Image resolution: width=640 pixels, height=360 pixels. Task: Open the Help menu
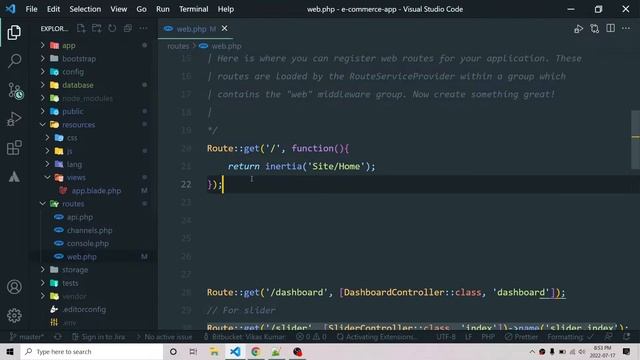click(226, 9)
